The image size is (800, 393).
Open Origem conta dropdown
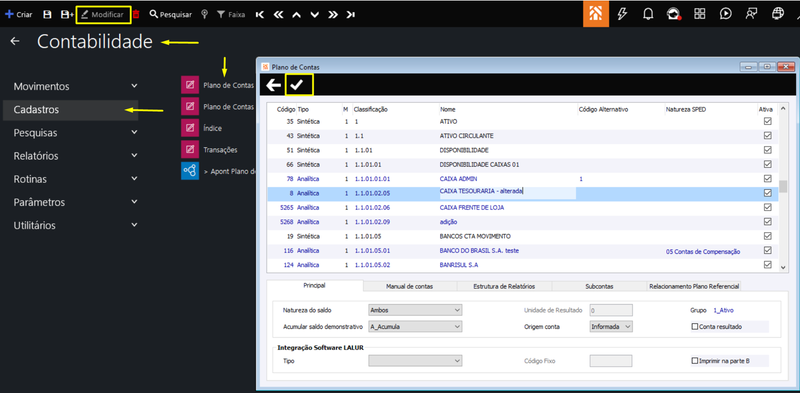pyautogui.click(x=611, y=326)
